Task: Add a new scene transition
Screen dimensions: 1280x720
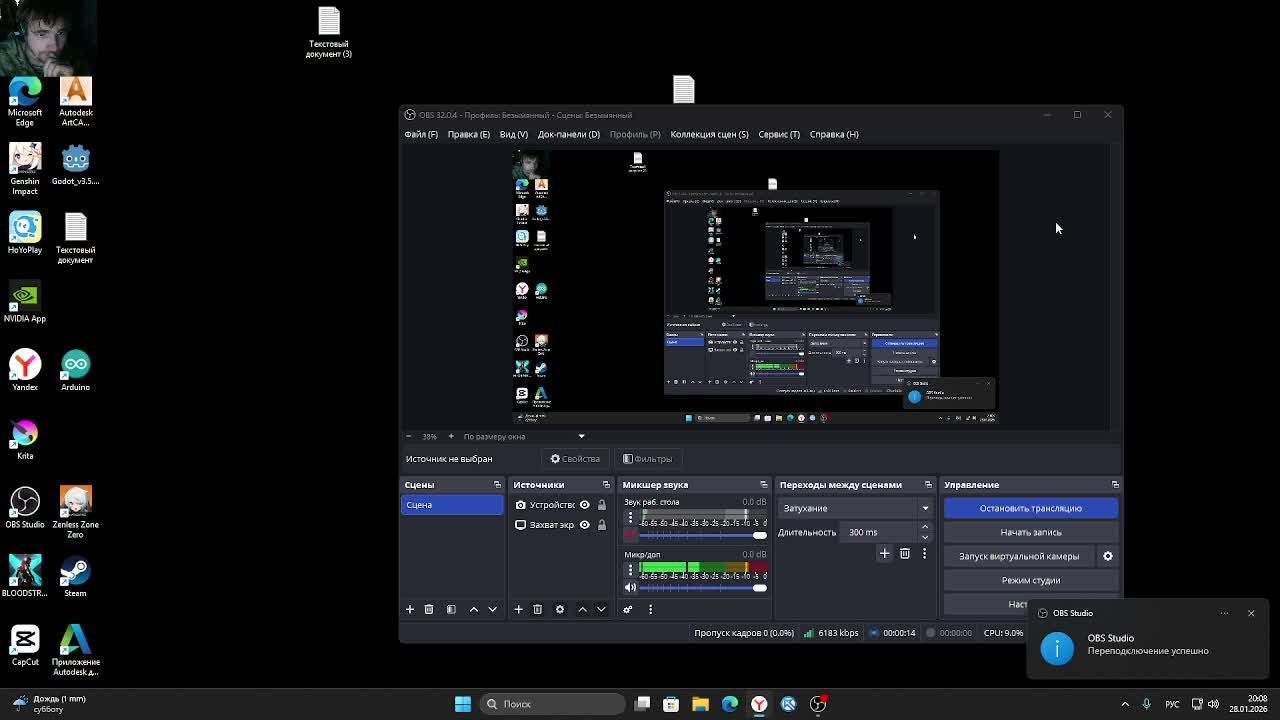Action: (884, 553)
